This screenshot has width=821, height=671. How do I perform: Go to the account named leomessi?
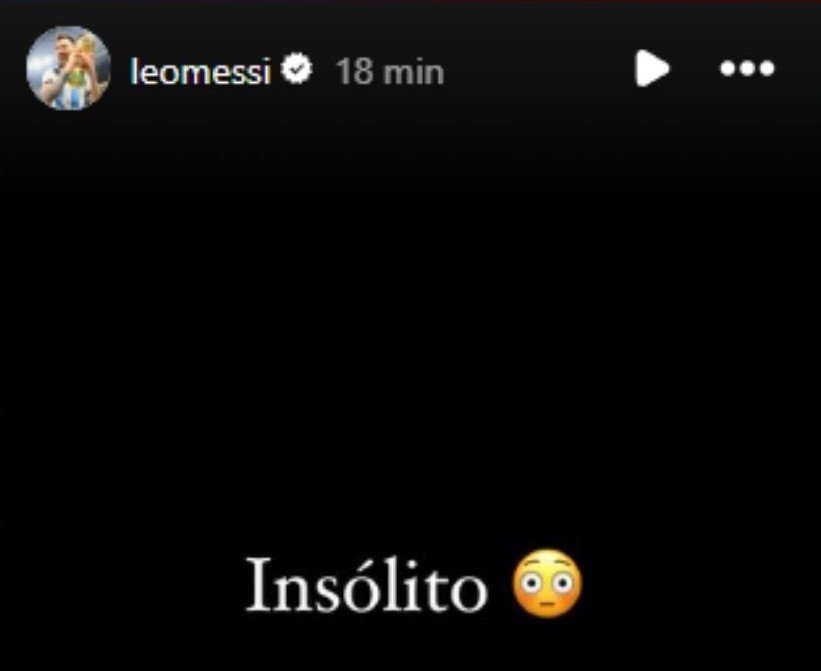201,71
